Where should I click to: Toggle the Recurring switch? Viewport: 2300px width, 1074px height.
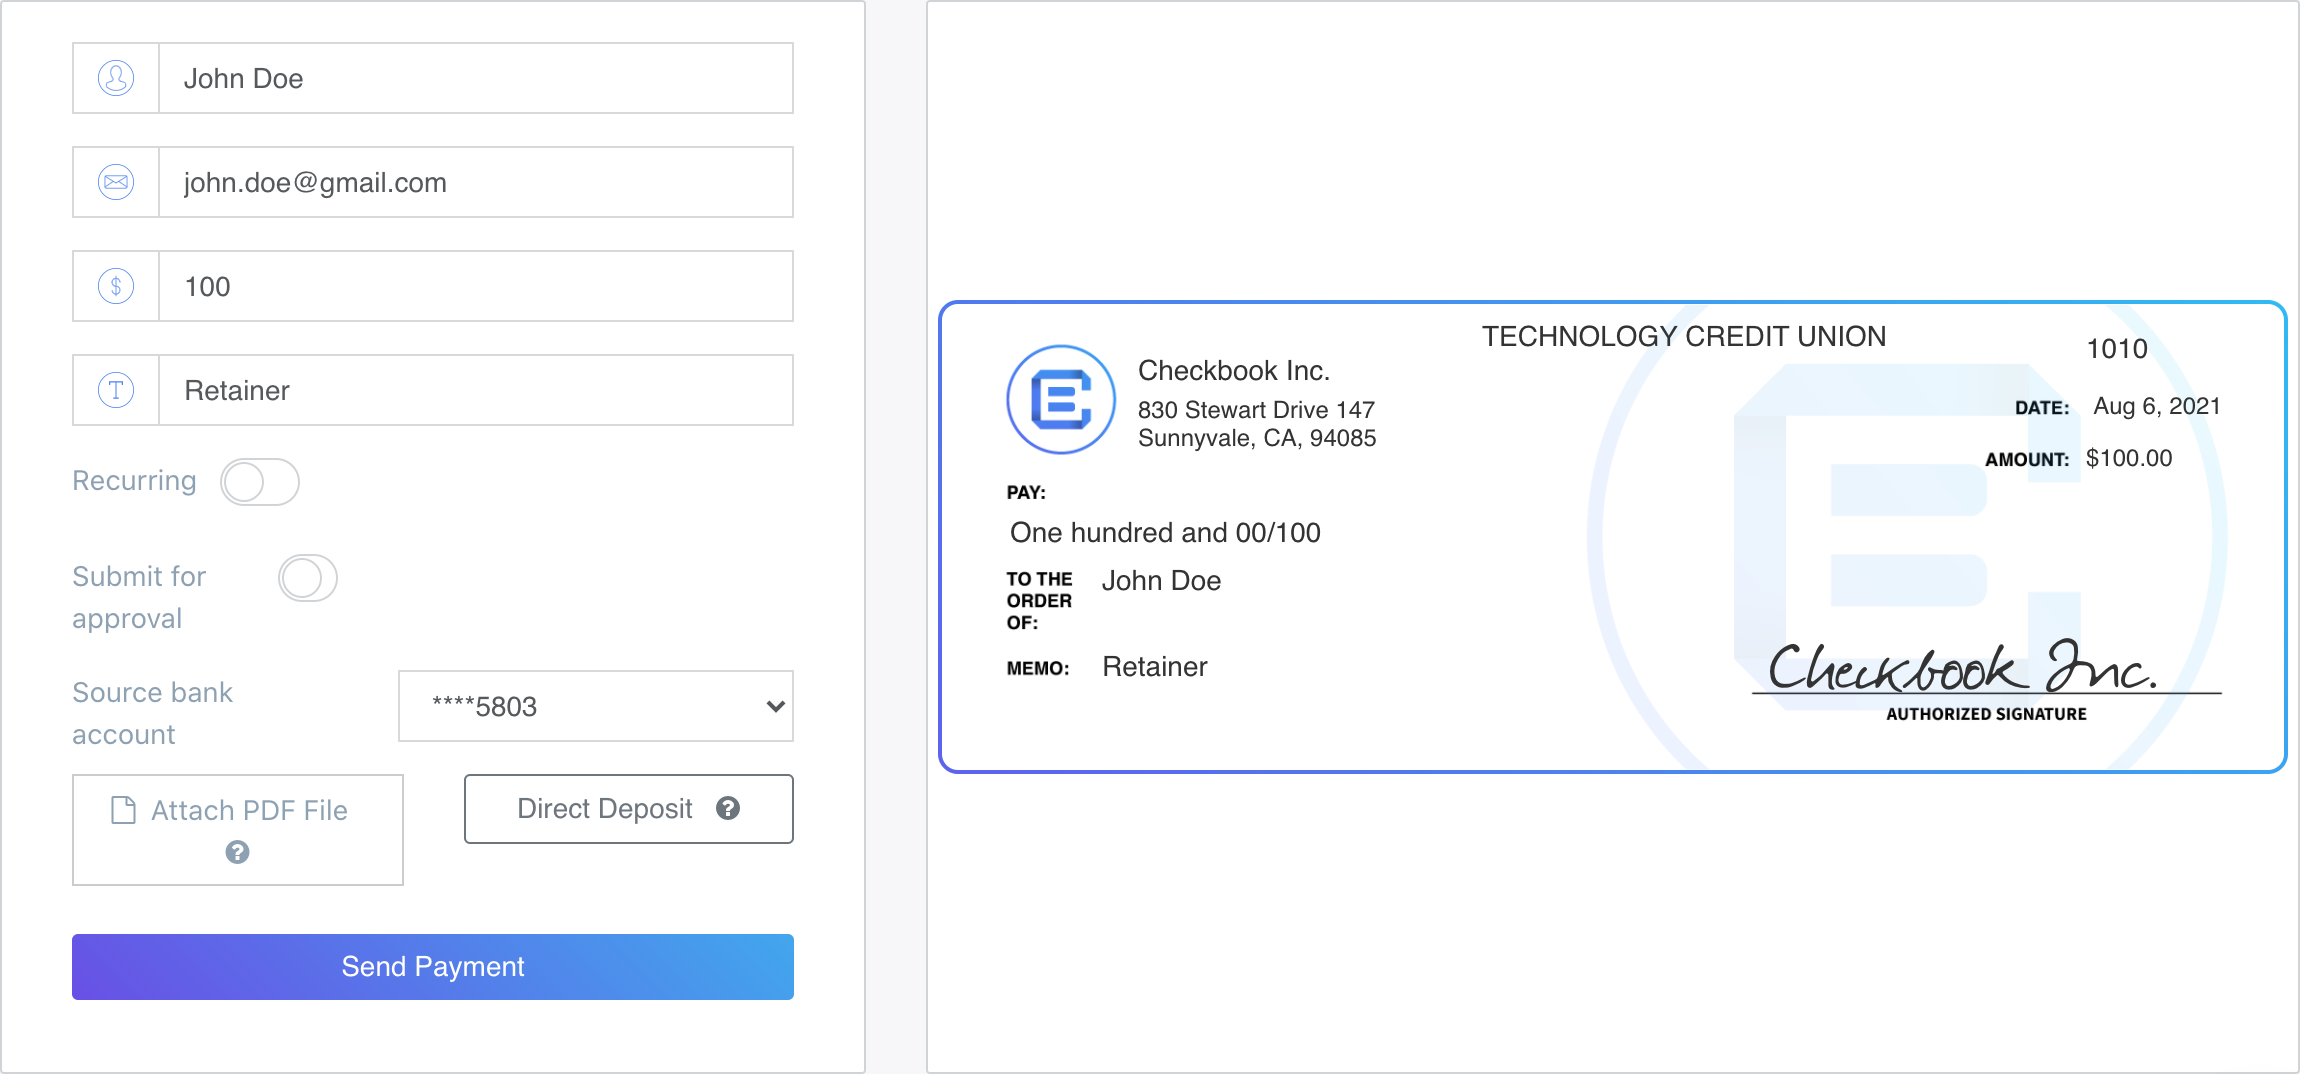click(260, 482)
